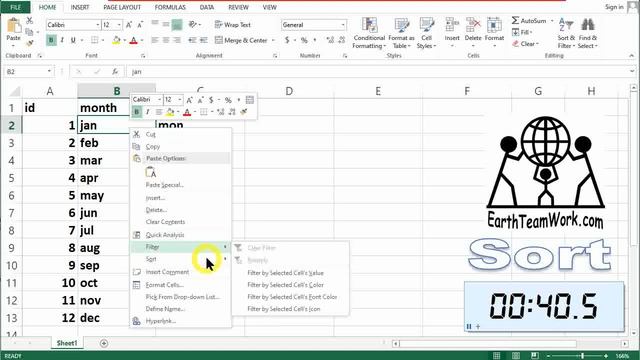Open Sort & Filter menu in ribbon
The height and width of the screenshot is (360, 640).
pyautogui.click(x=566, y=33)
